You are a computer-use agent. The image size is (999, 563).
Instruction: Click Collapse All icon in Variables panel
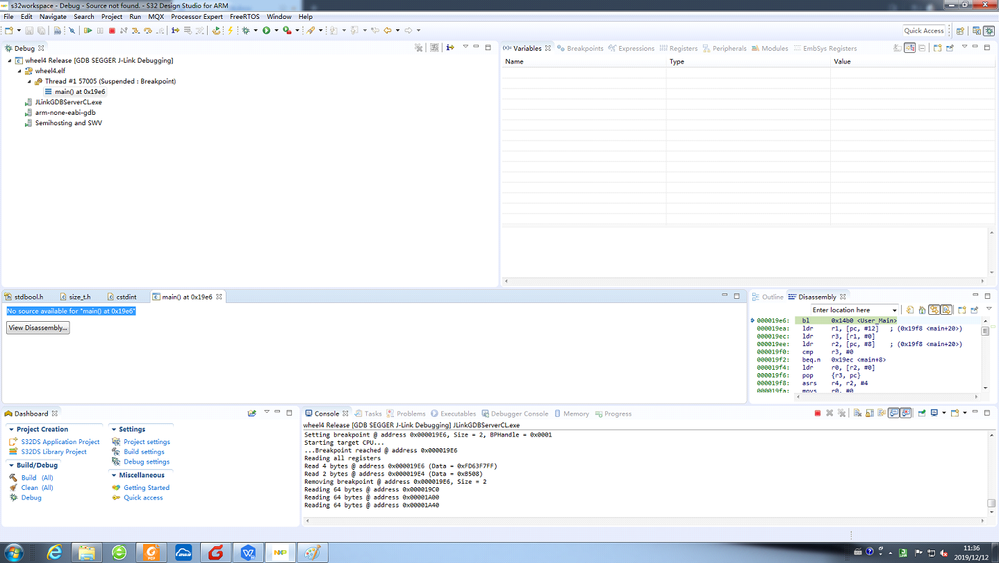[922, 48]
